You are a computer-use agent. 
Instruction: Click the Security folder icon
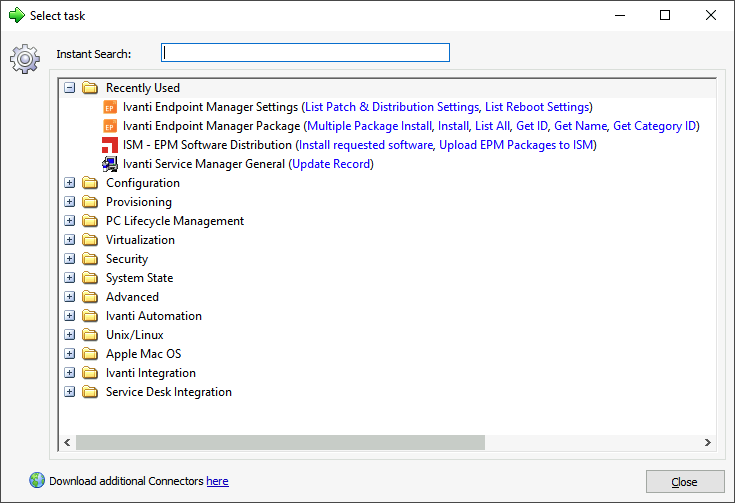click(90, 259)
